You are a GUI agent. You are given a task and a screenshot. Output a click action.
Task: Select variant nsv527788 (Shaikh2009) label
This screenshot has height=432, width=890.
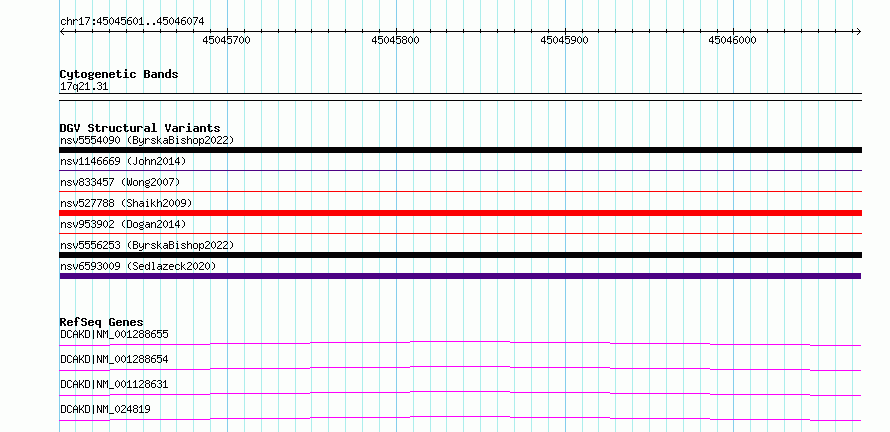pos(126,203)
